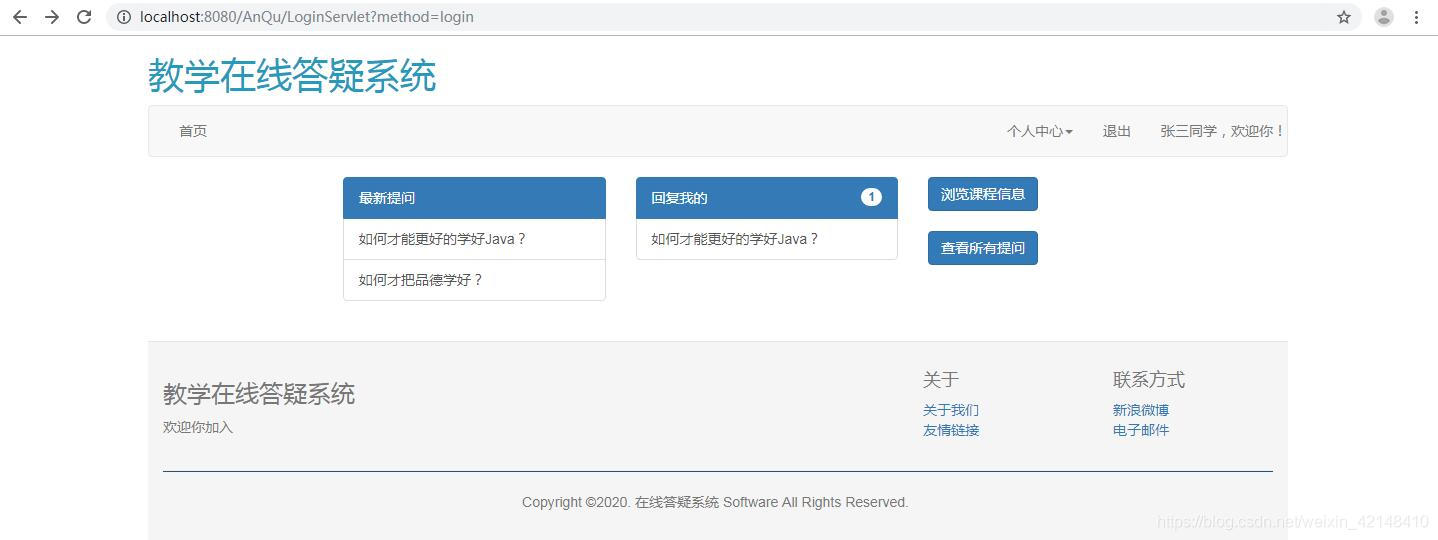Click the 教学在线答疑系统 site title
Viewport: 1438px width, 540px height.
point(292,75)
